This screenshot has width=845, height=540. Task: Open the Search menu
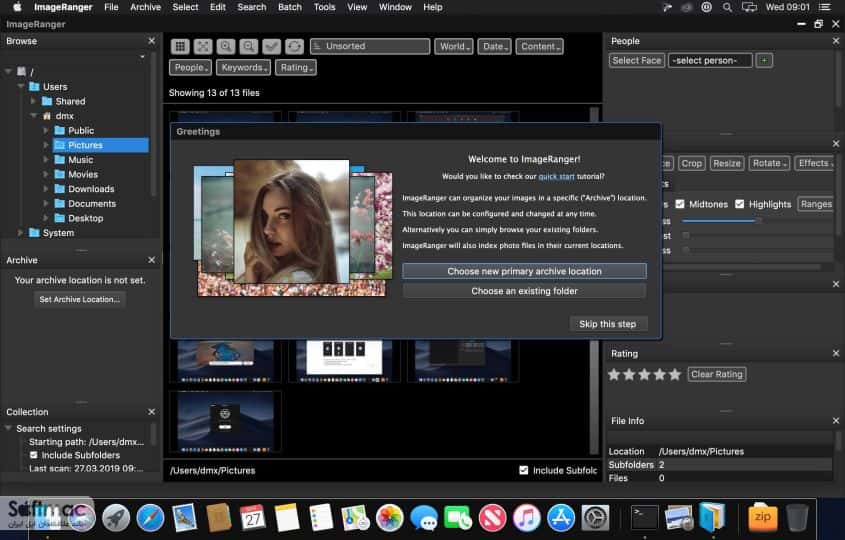coord(252,7)
